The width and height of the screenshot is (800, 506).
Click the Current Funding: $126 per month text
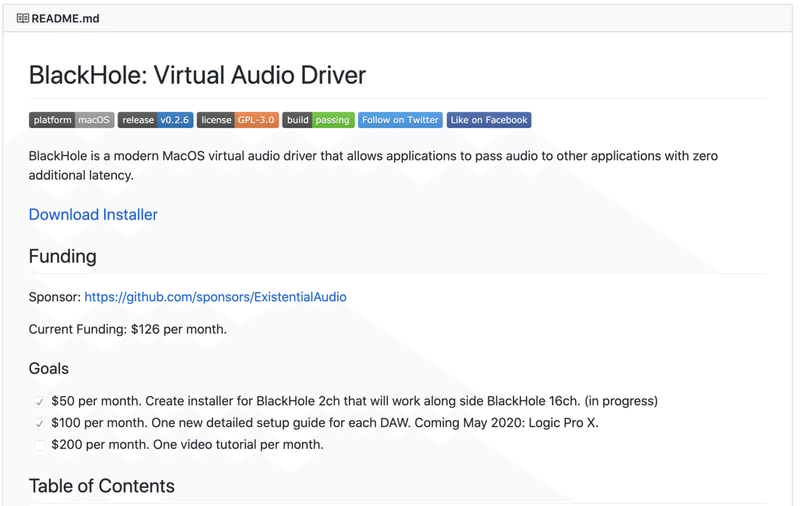click(x=128, y=330)
